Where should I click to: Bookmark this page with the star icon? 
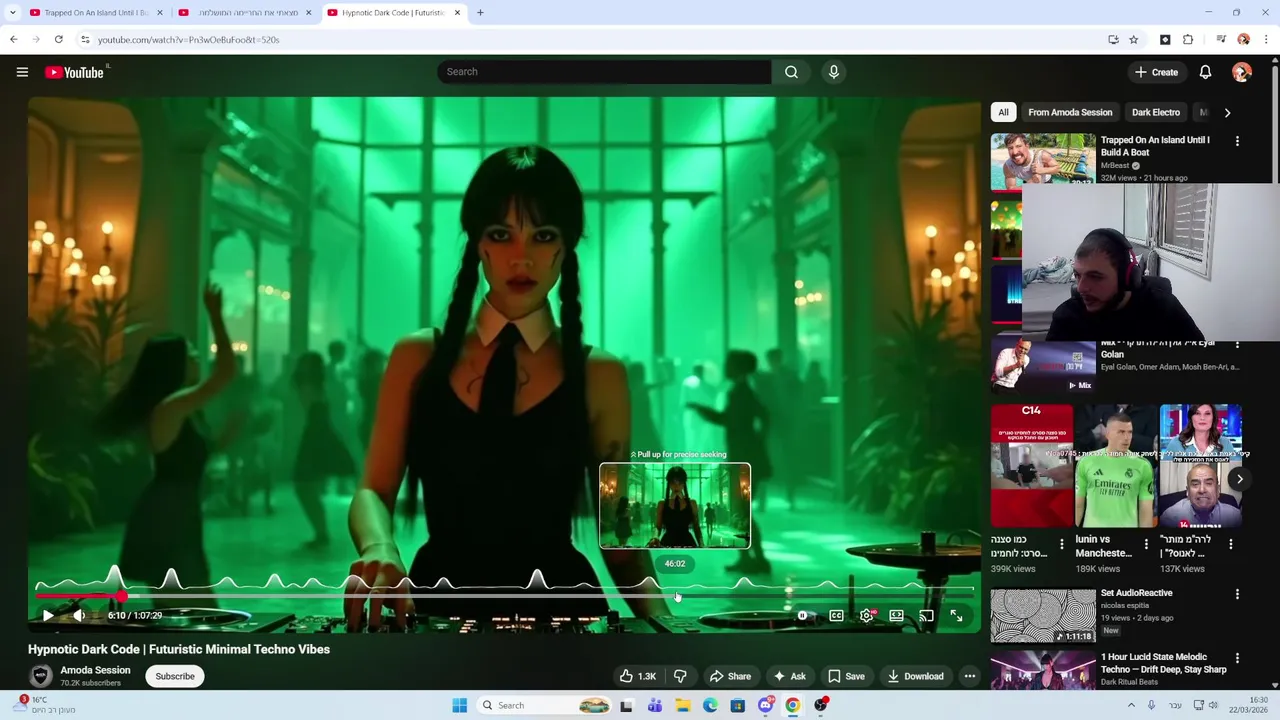tap(1133, 40)
